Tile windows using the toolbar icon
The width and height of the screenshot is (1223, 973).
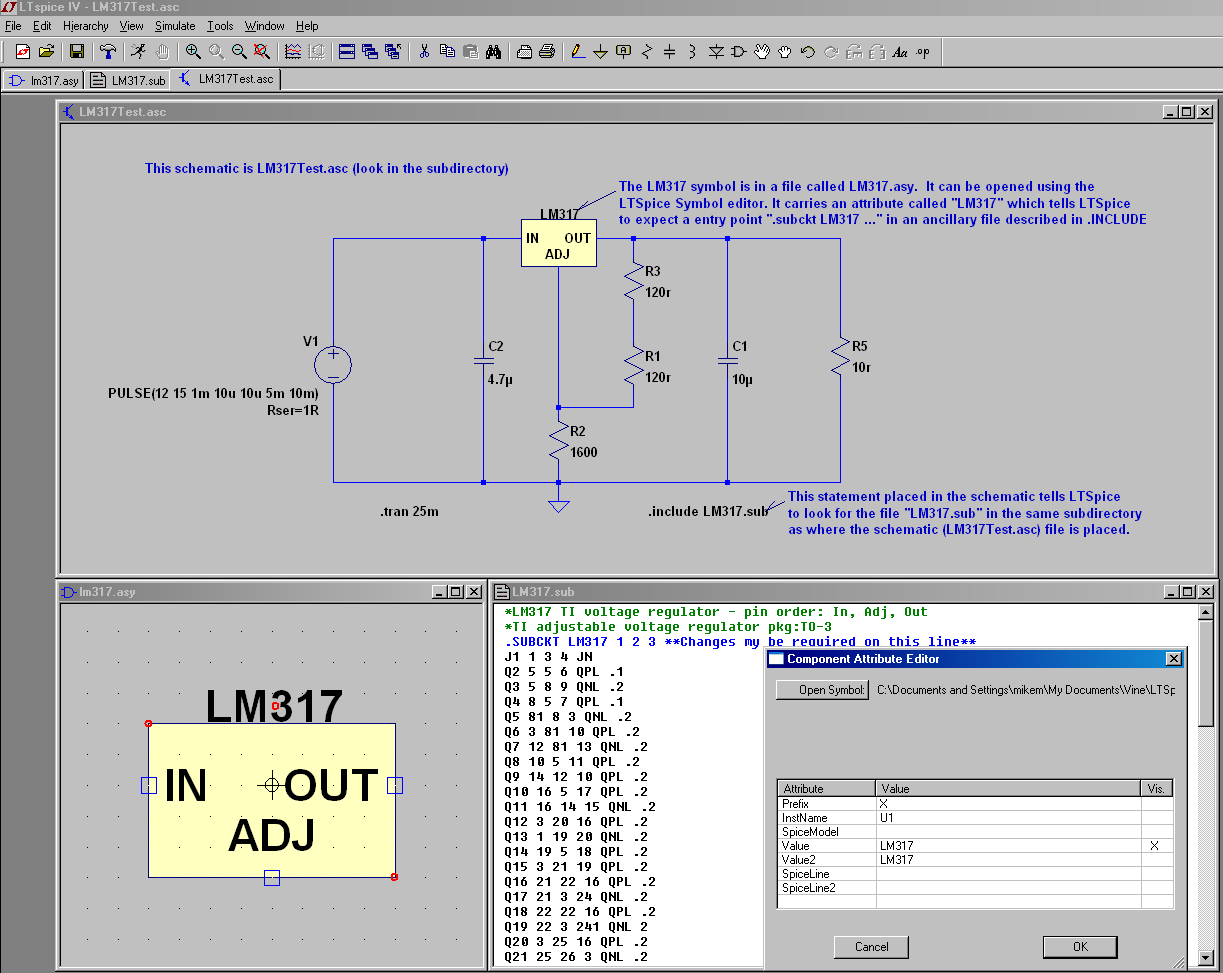click(x=347, y=52)
